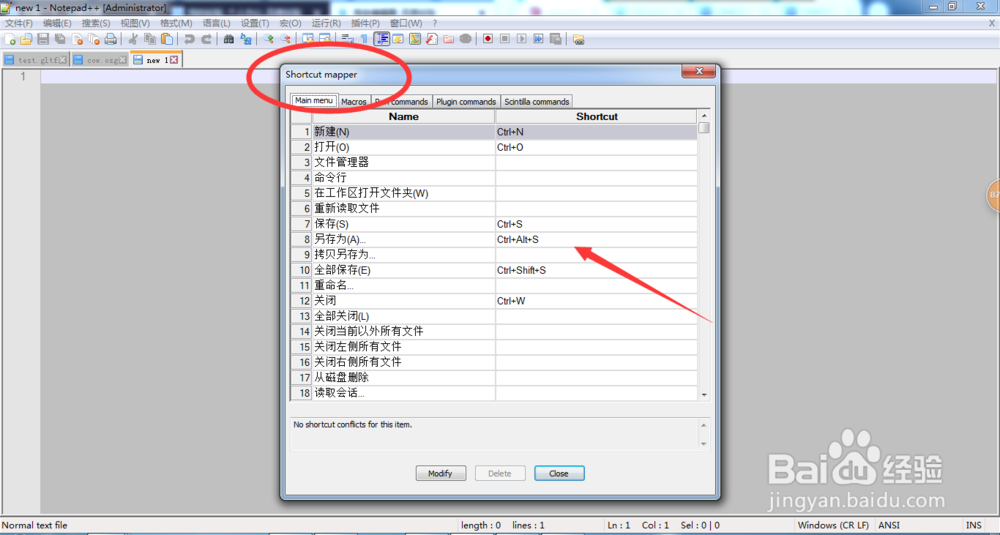Select the 打开(O) row
The image size is (1000, 535).
click(x=494, y=147)
